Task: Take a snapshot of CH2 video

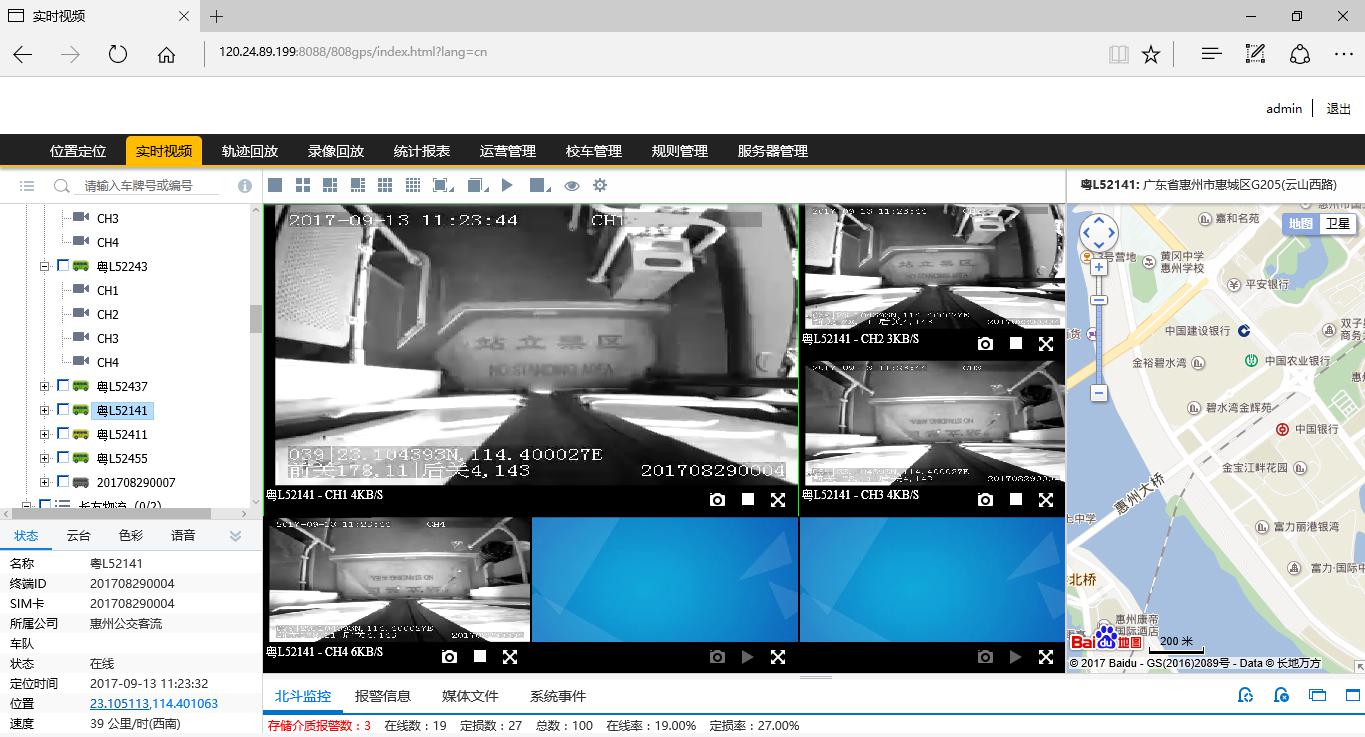Action: [985, 344]
